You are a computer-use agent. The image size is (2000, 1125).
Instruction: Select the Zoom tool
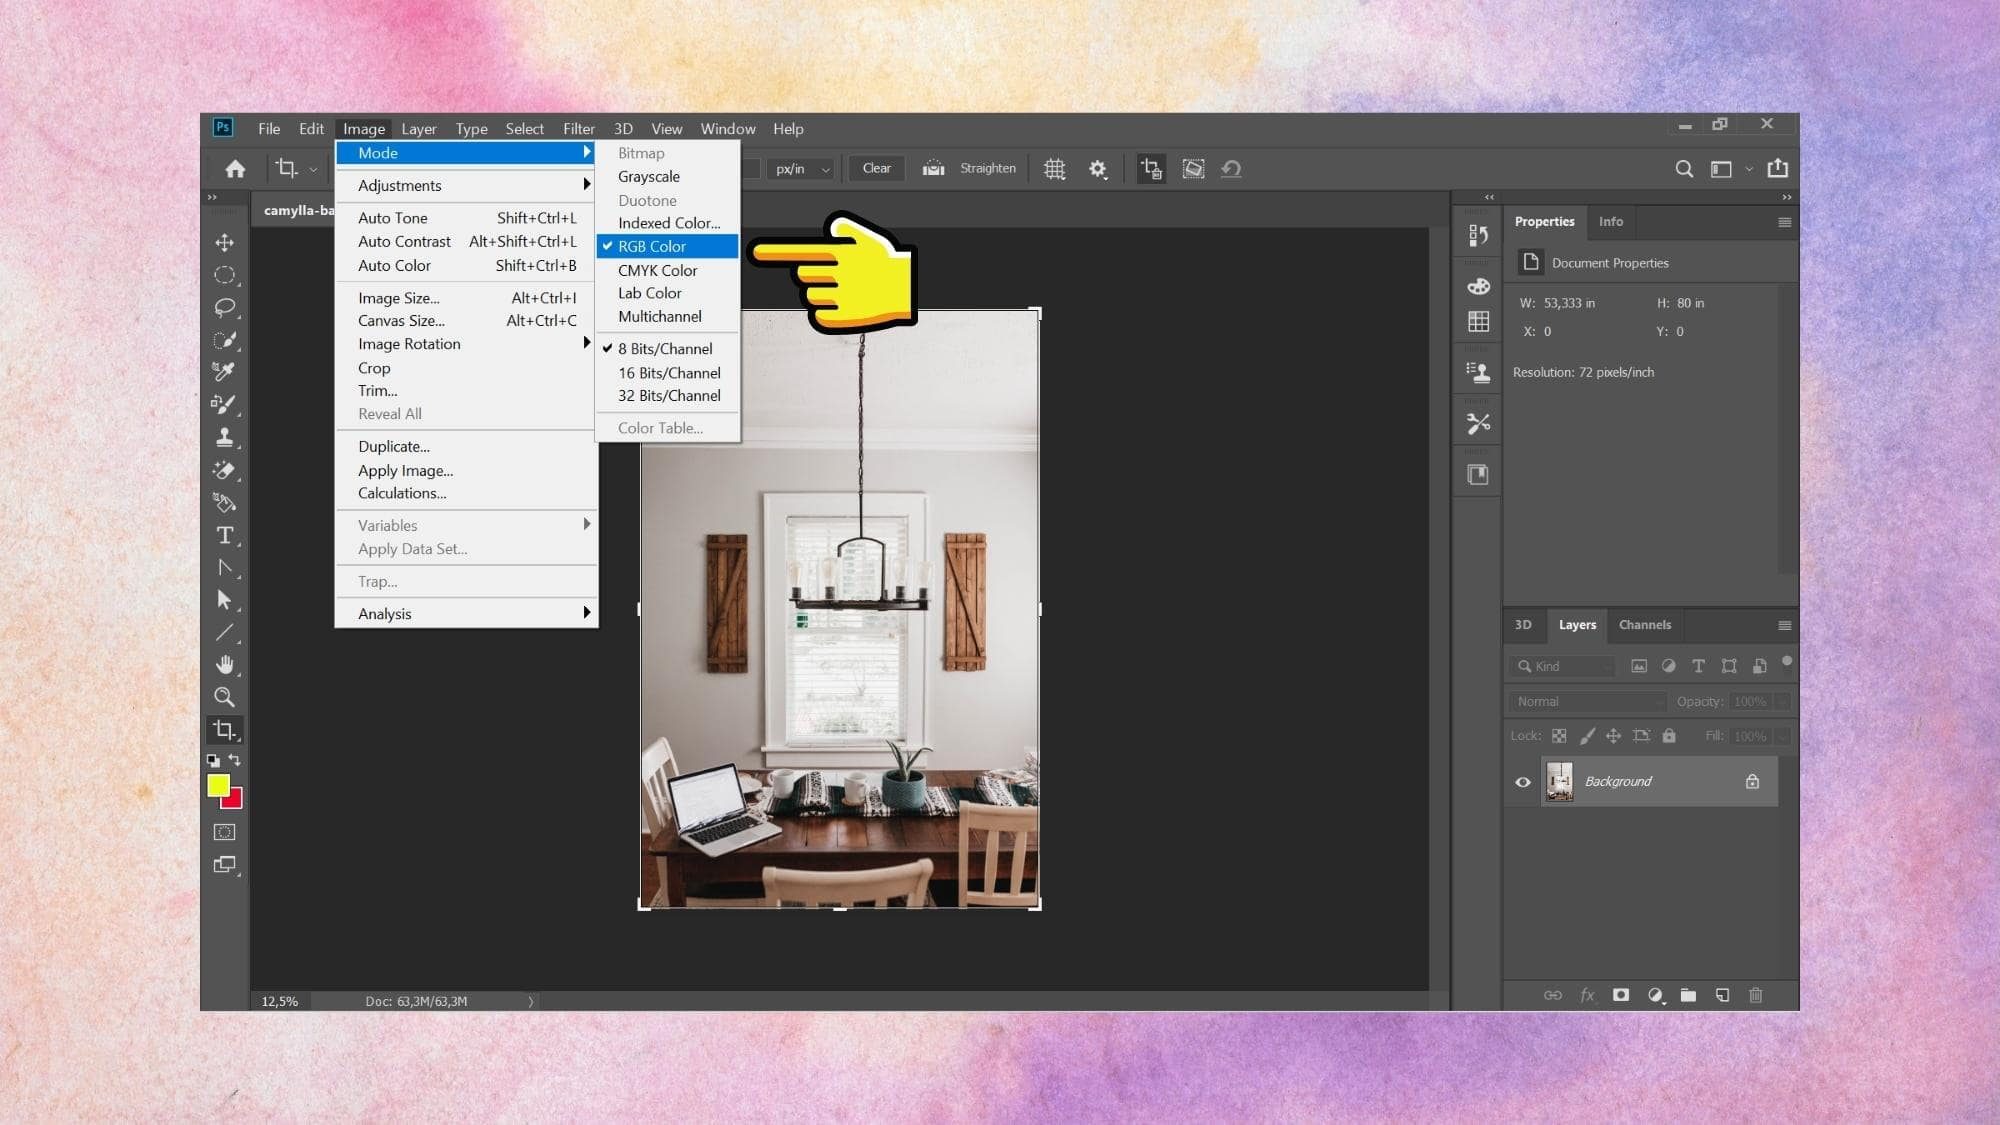tap(225, 697)
